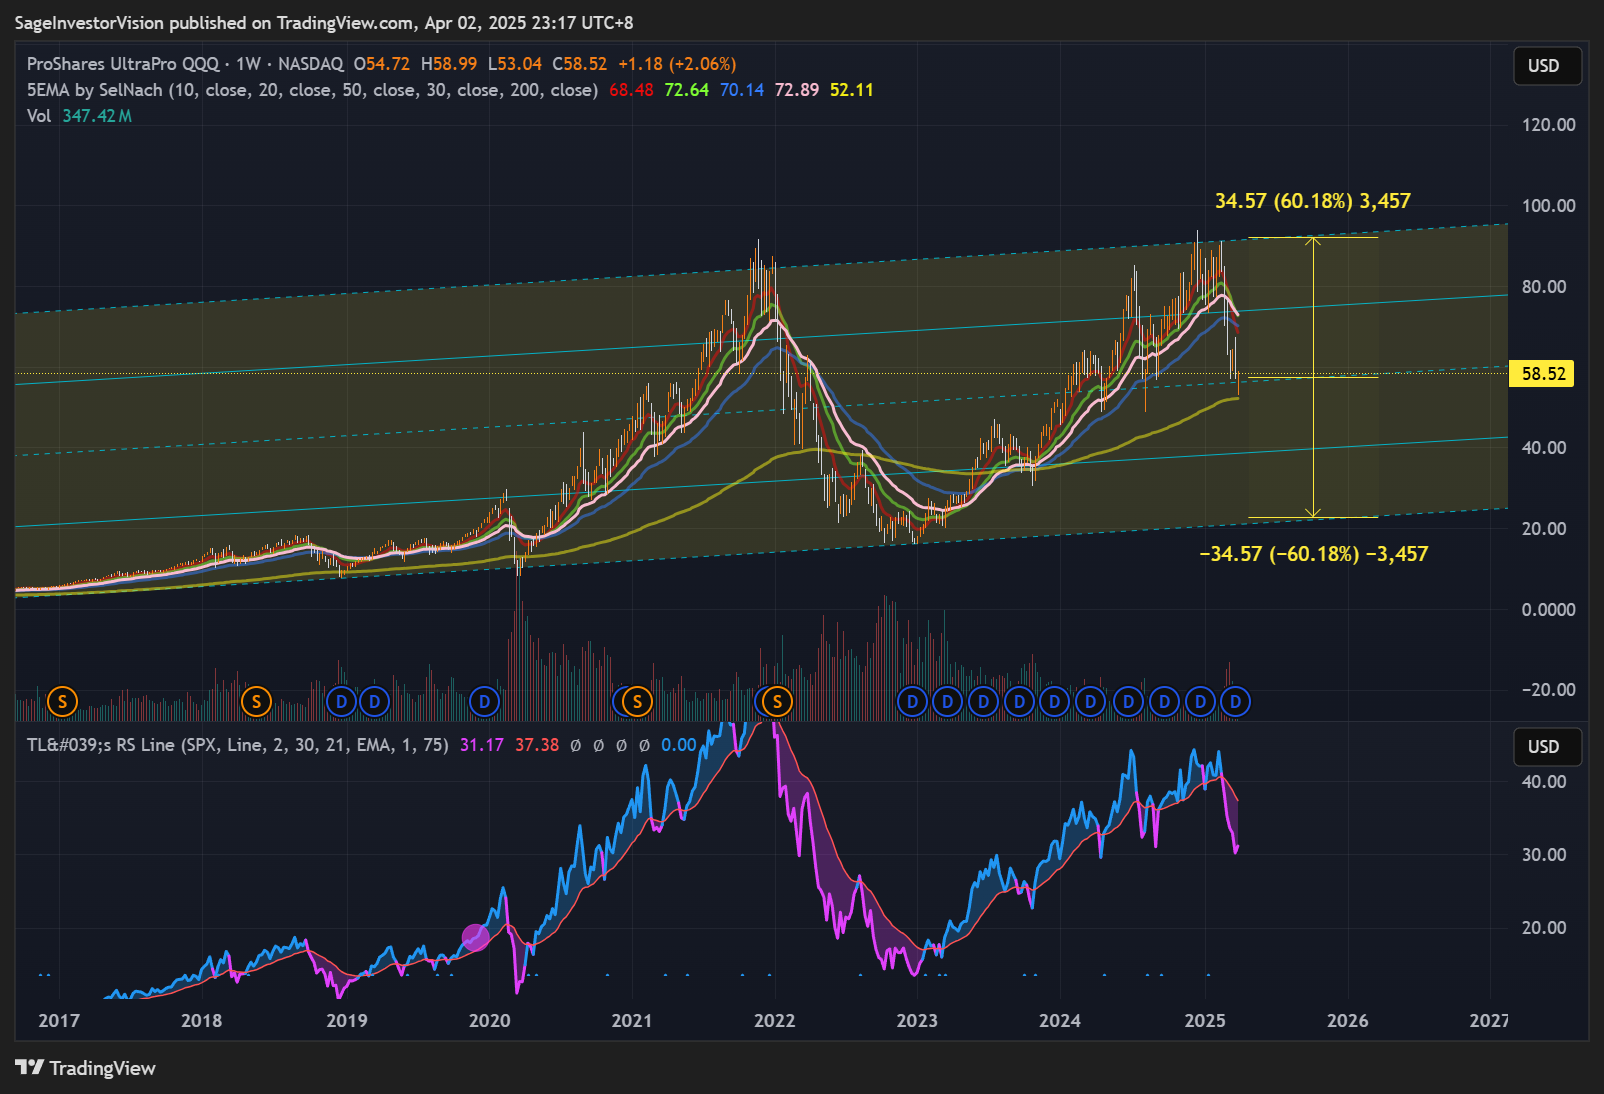Viewport: 1604px width, 1094px height.
Task: Click the red 68.48 EMA value
Action: [x=631, y=90]
